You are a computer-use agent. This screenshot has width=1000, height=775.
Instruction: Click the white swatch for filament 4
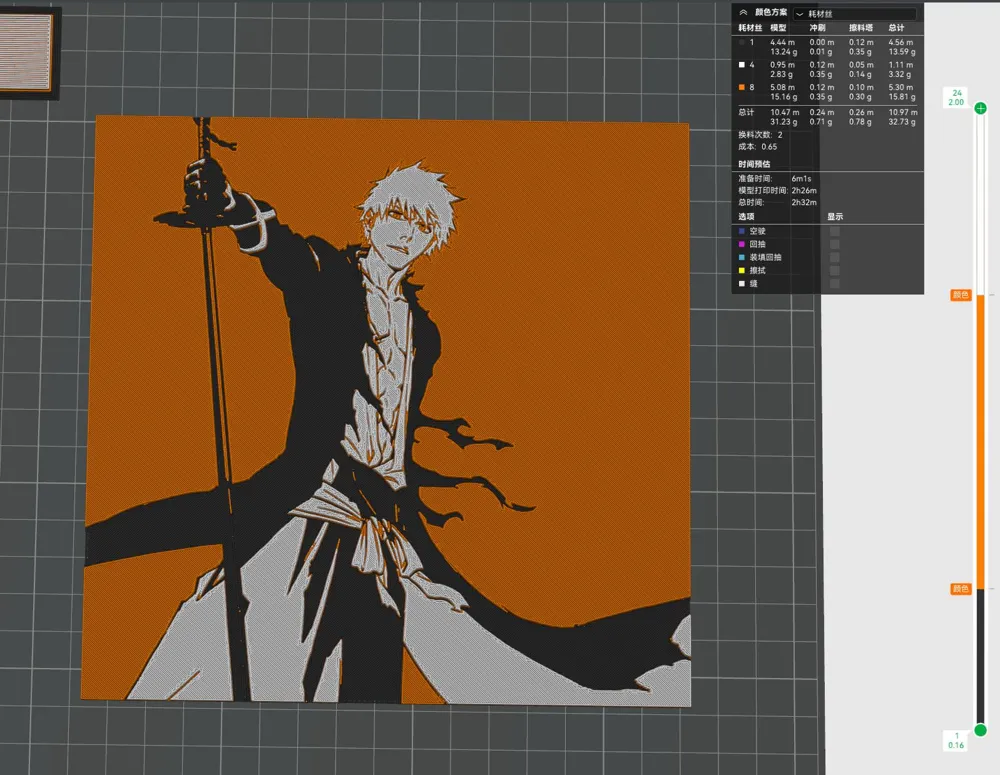point(742,65)
